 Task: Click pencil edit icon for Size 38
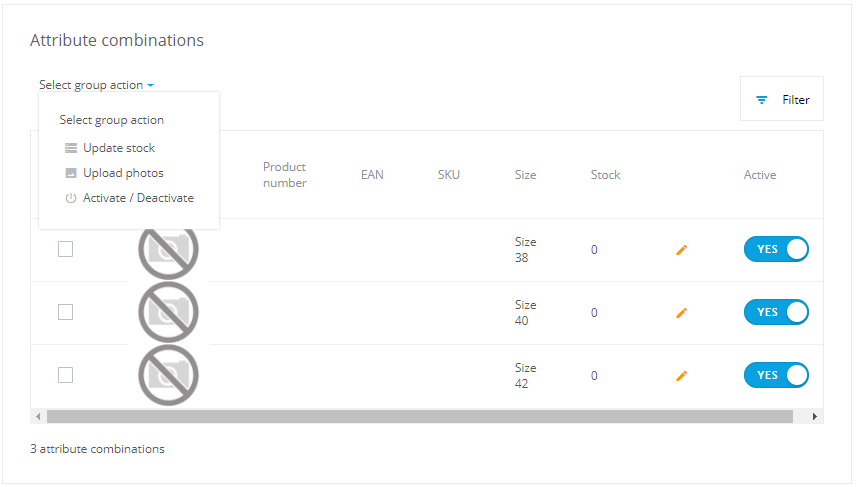click(682, 250)
